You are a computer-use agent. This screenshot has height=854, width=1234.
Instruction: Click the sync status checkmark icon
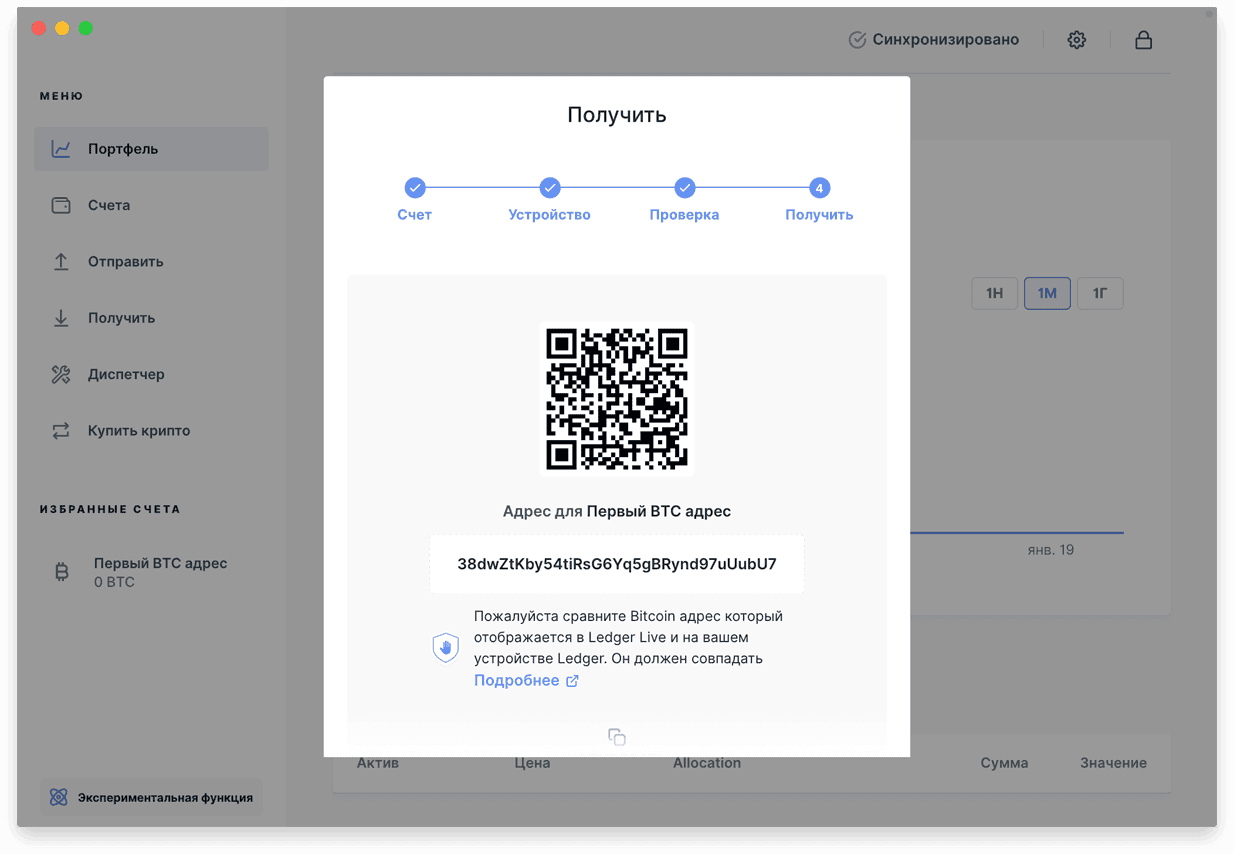(857, 40)
